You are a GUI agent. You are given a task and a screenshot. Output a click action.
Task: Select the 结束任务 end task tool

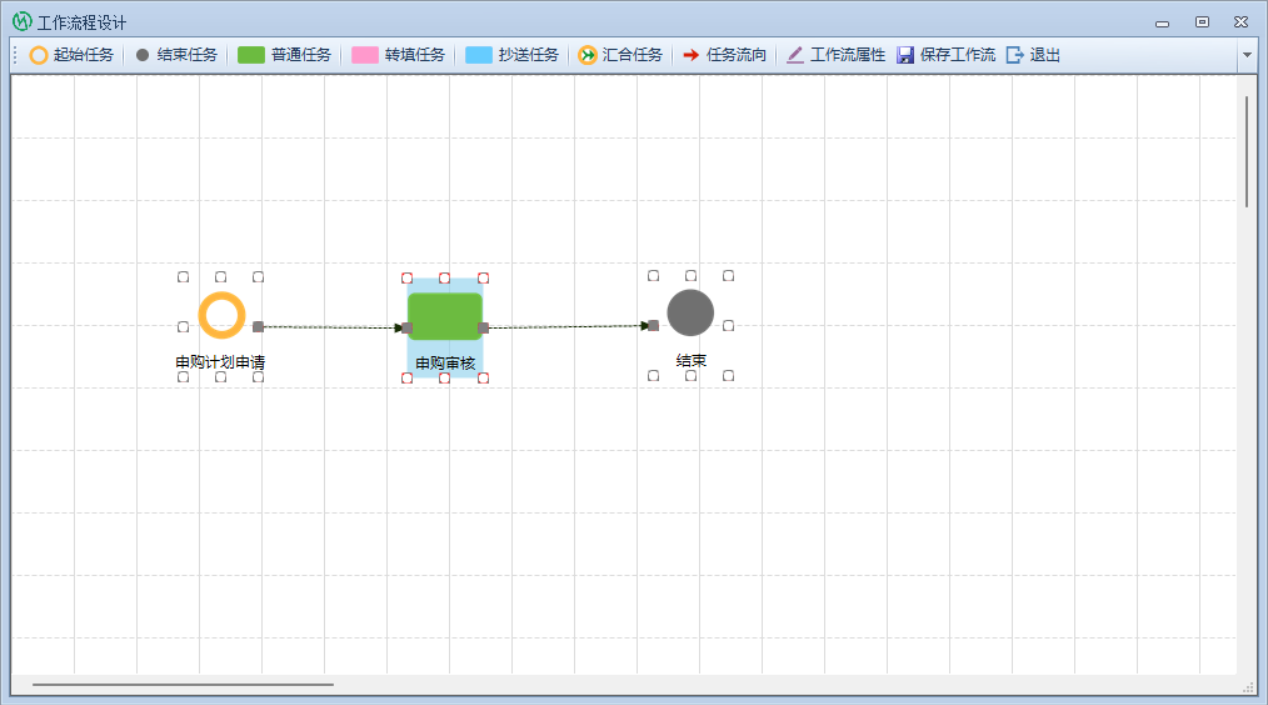coord(176,55)
